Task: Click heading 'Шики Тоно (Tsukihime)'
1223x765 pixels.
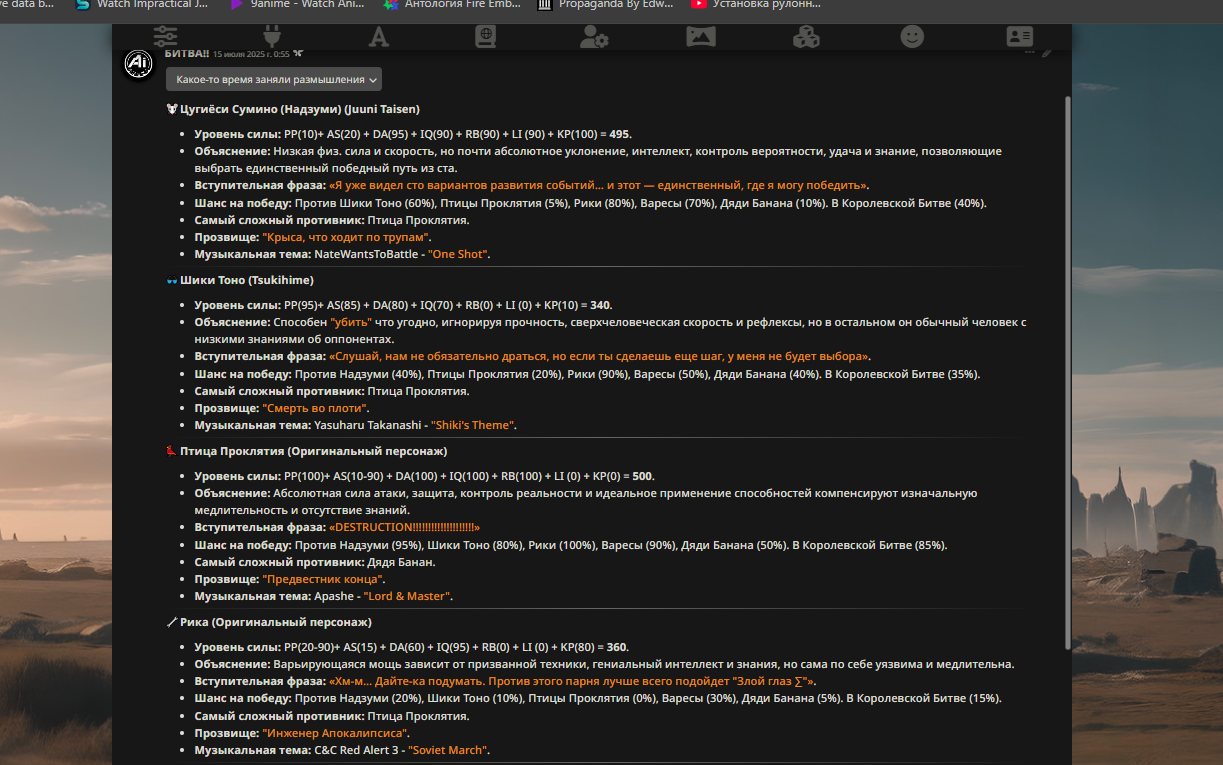Action: point(246,280)
